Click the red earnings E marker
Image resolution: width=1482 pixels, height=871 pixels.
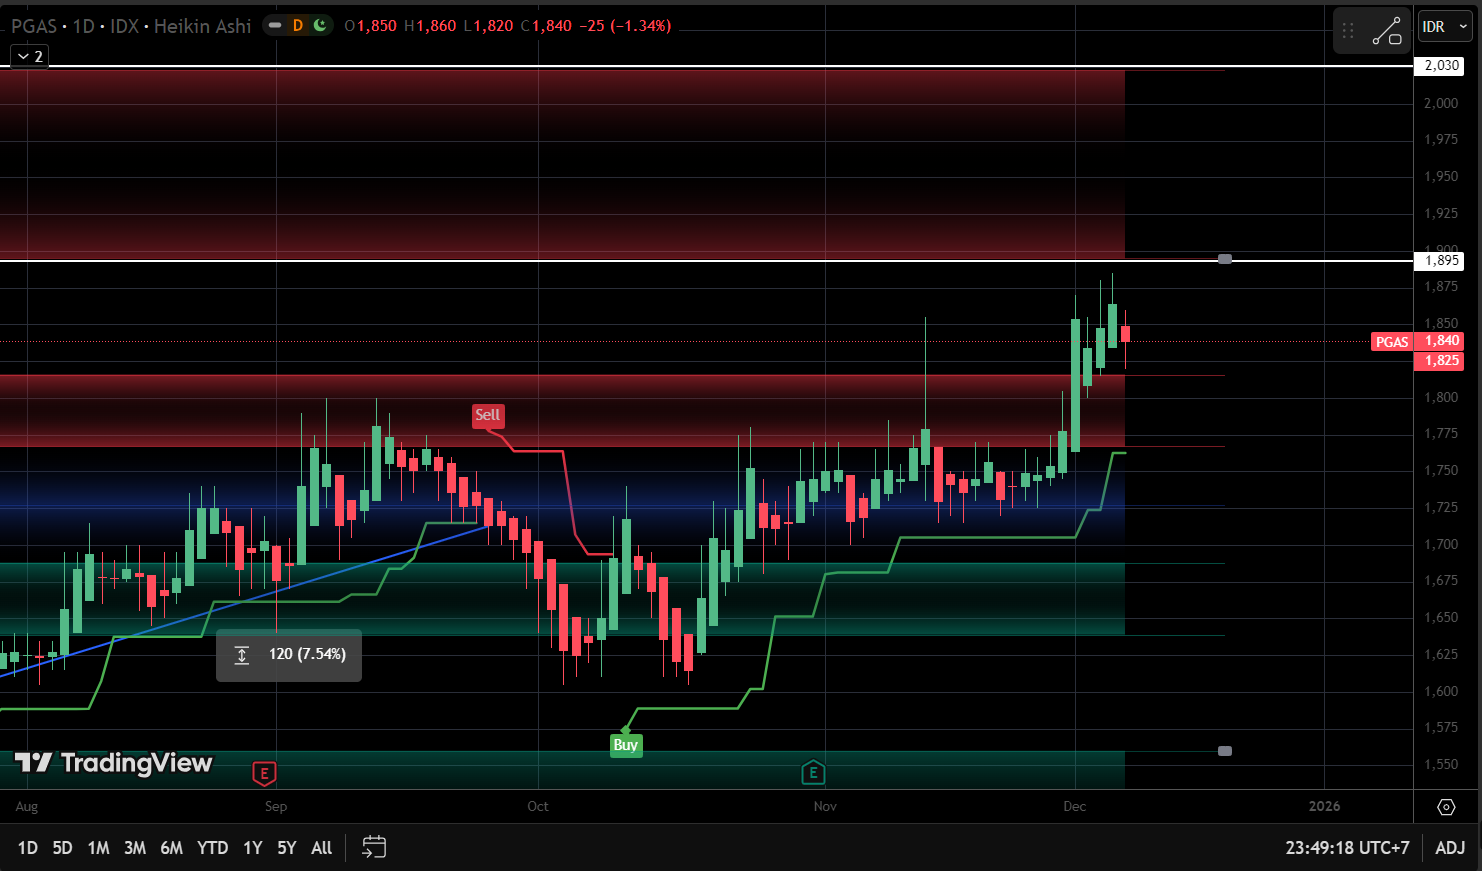point(264,773)
